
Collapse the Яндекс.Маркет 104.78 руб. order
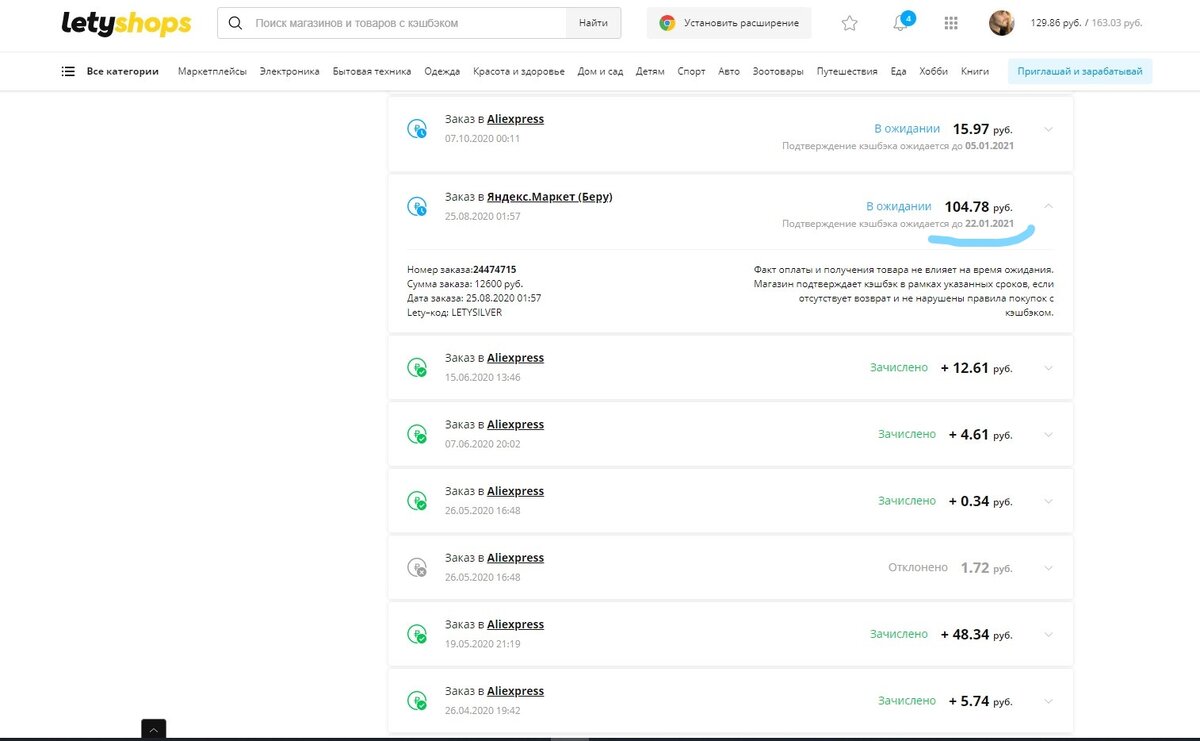[1048, 206]
